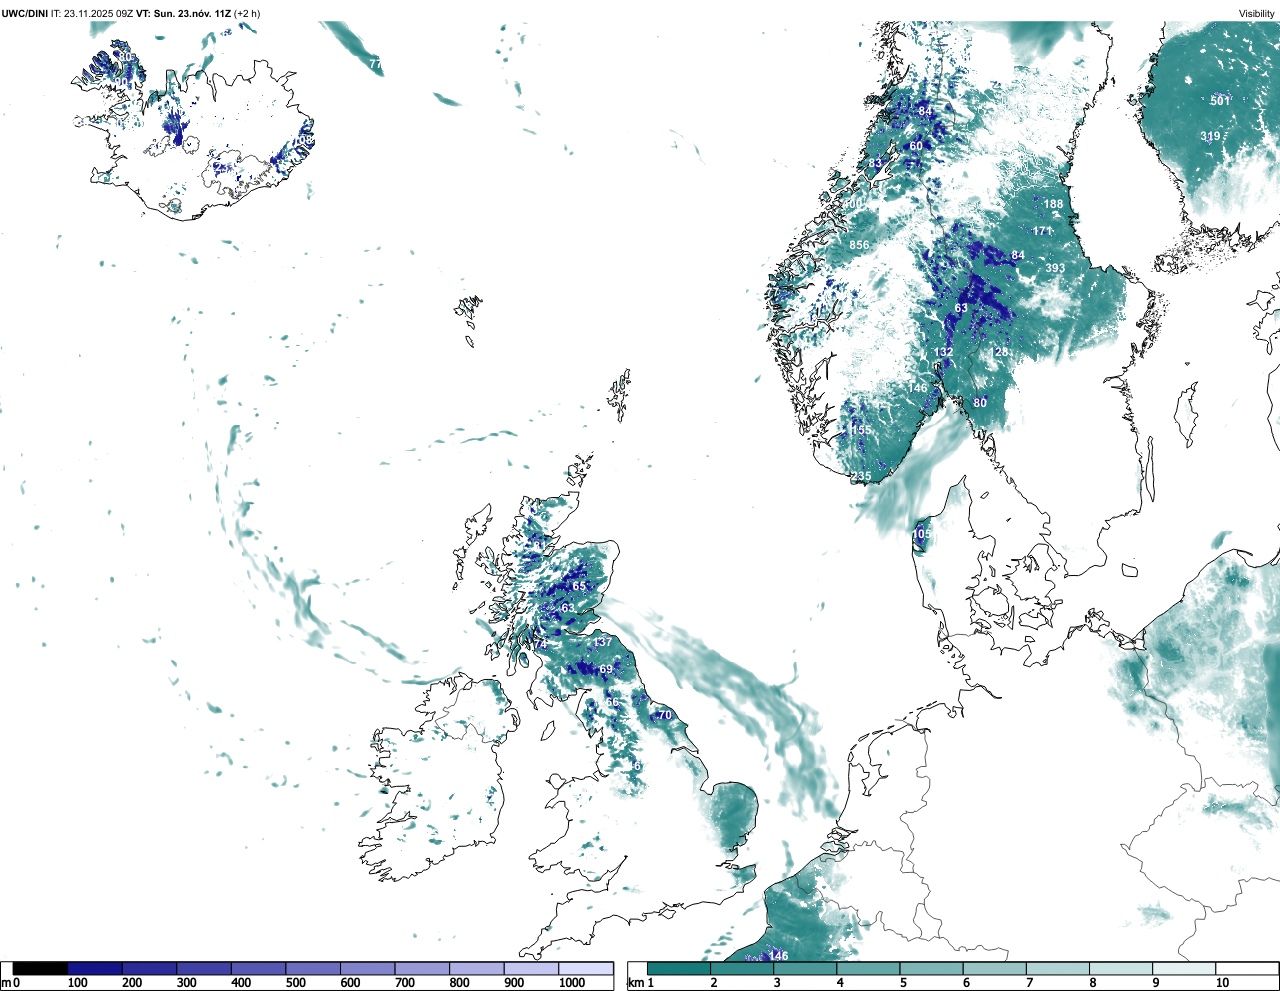Click the '137' visibility value in Scotland
The width and height of the screenshot is (1280, 991).
coord(602,642)
